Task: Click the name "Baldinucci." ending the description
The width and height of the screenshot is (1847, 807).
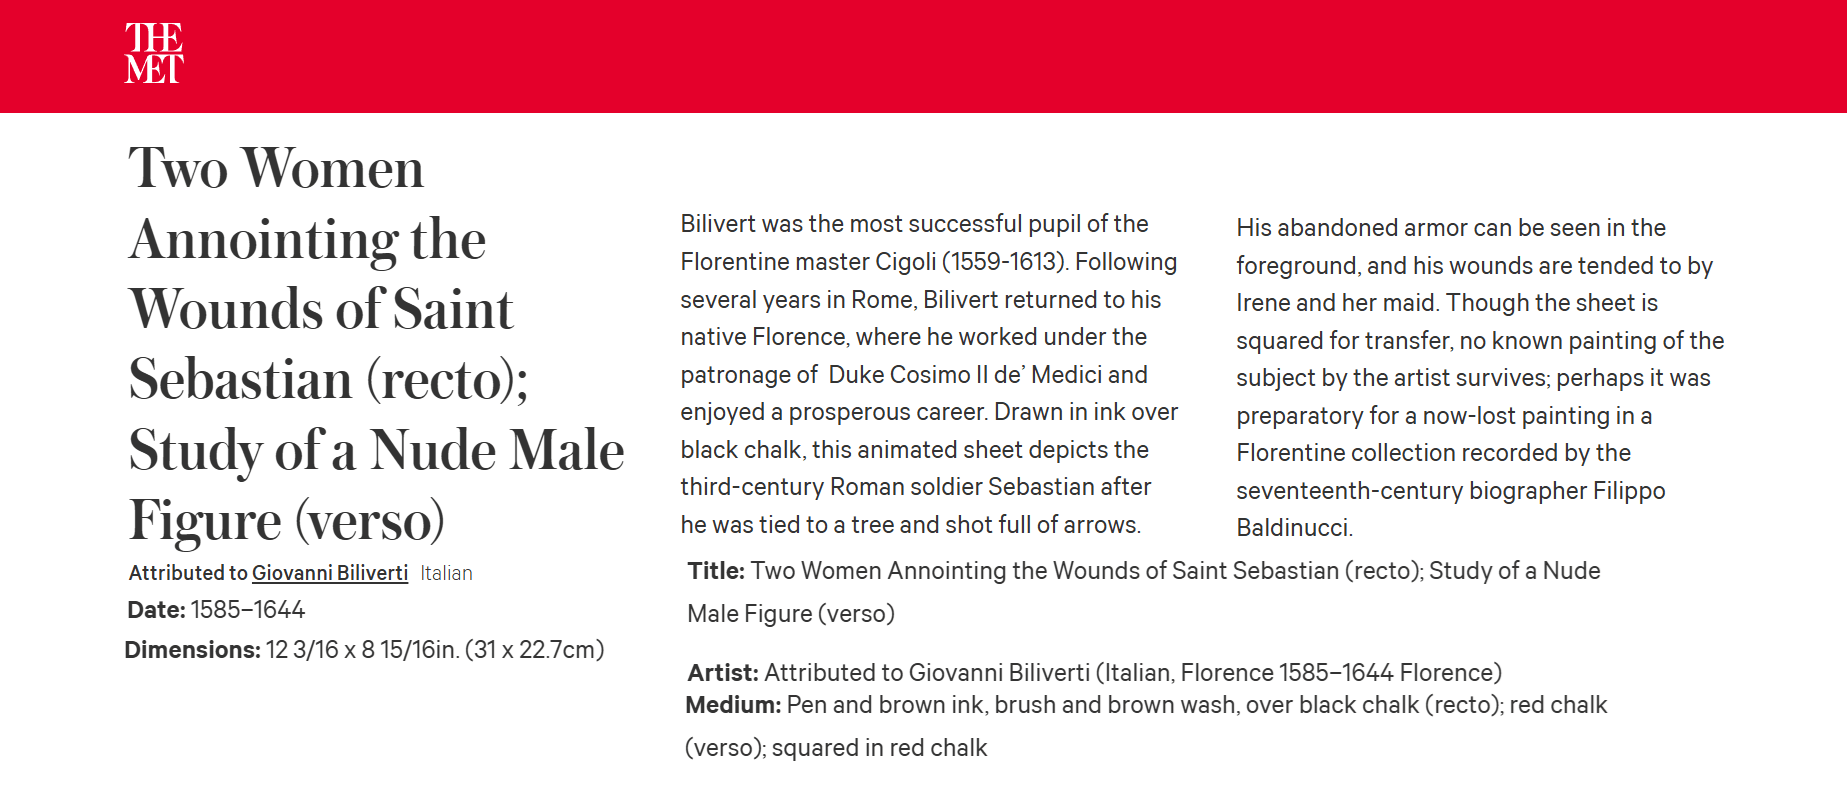Action: (1294, 528)
